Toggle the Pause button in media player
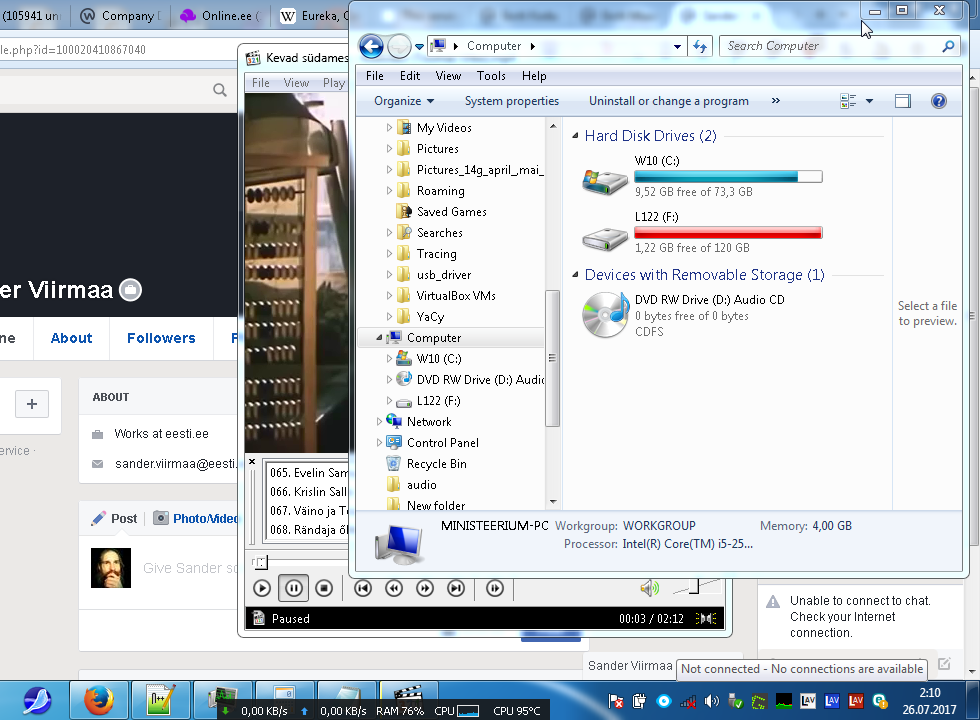Viewport: 980px width, 720px height. pos(293,588)
